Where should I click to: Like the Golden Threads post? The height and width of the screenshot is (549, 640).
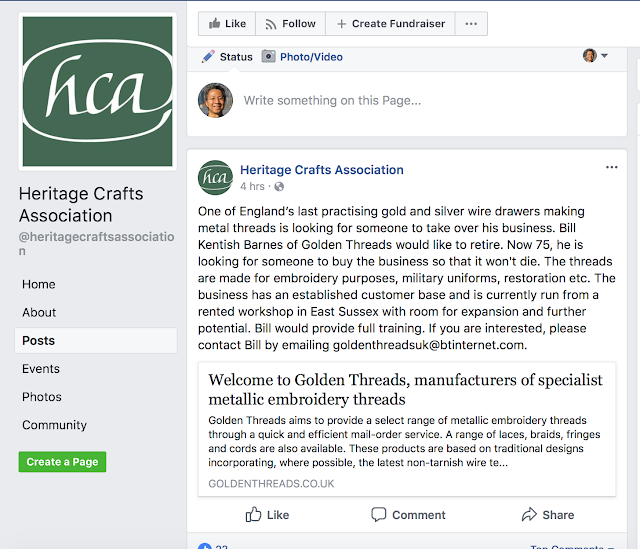click(x=267, y=515)
